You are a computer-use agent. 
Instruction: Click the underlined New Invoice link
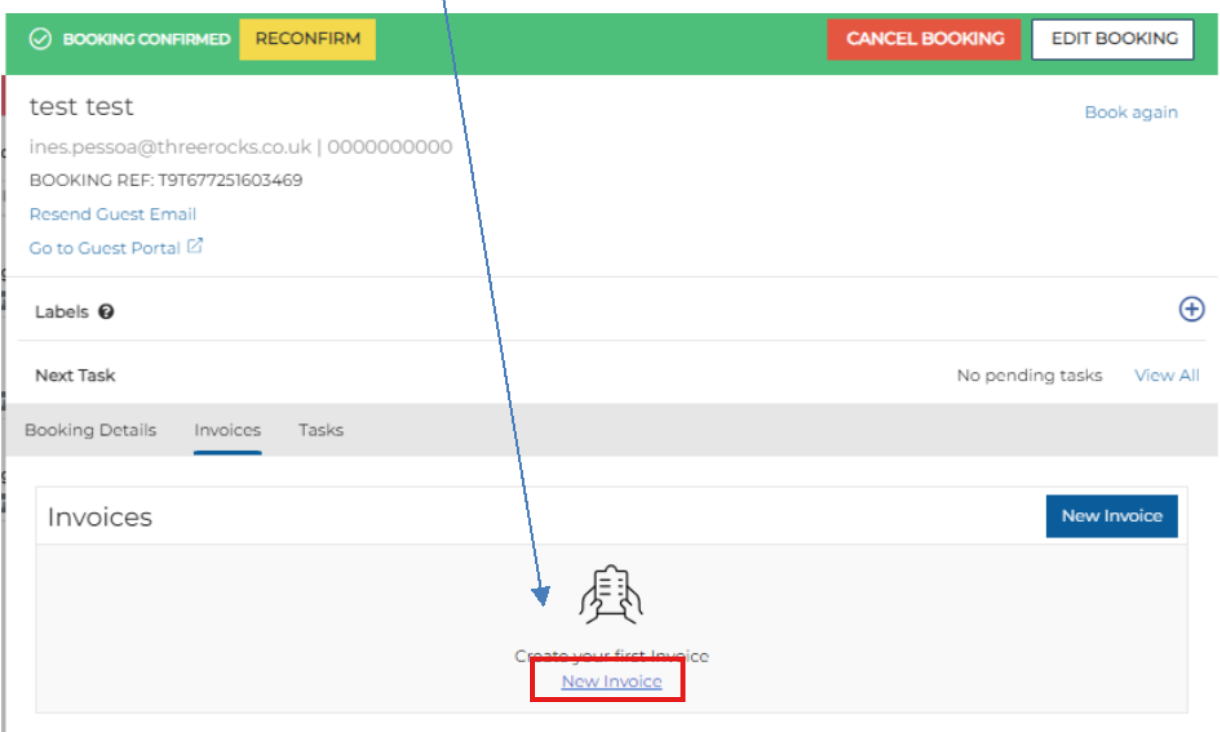611,681
